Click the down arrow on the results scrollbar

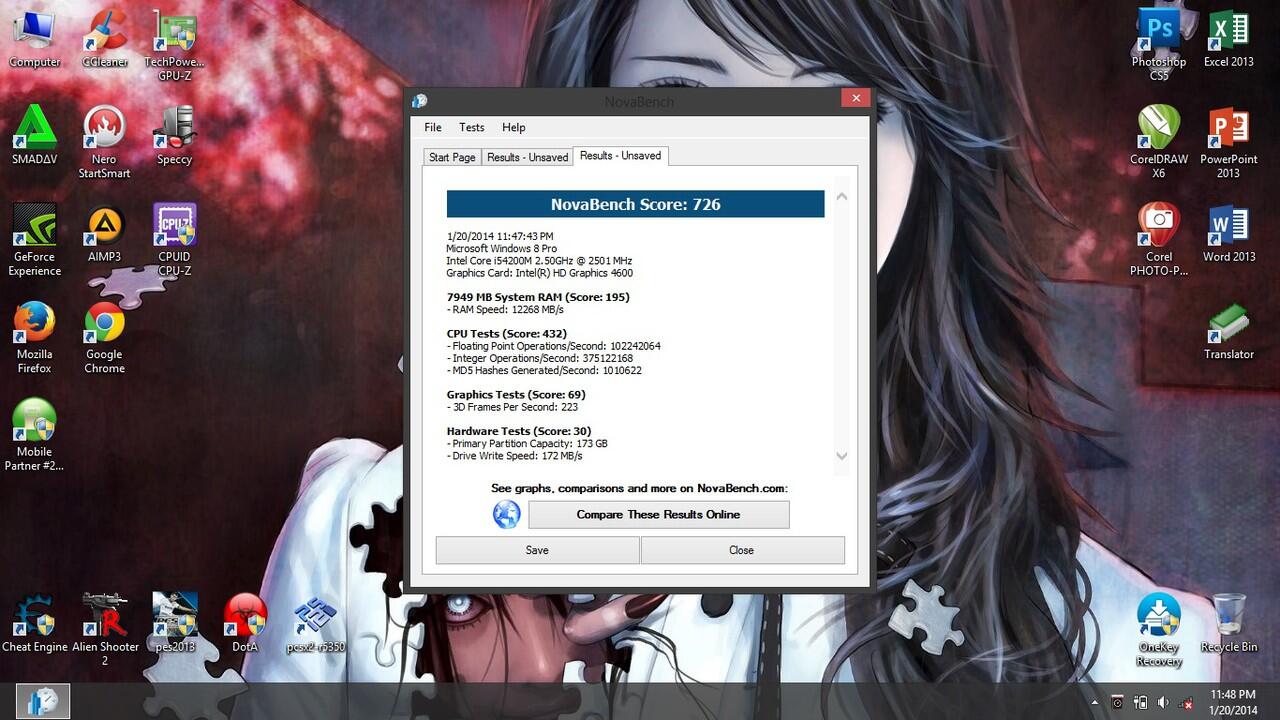841,456
